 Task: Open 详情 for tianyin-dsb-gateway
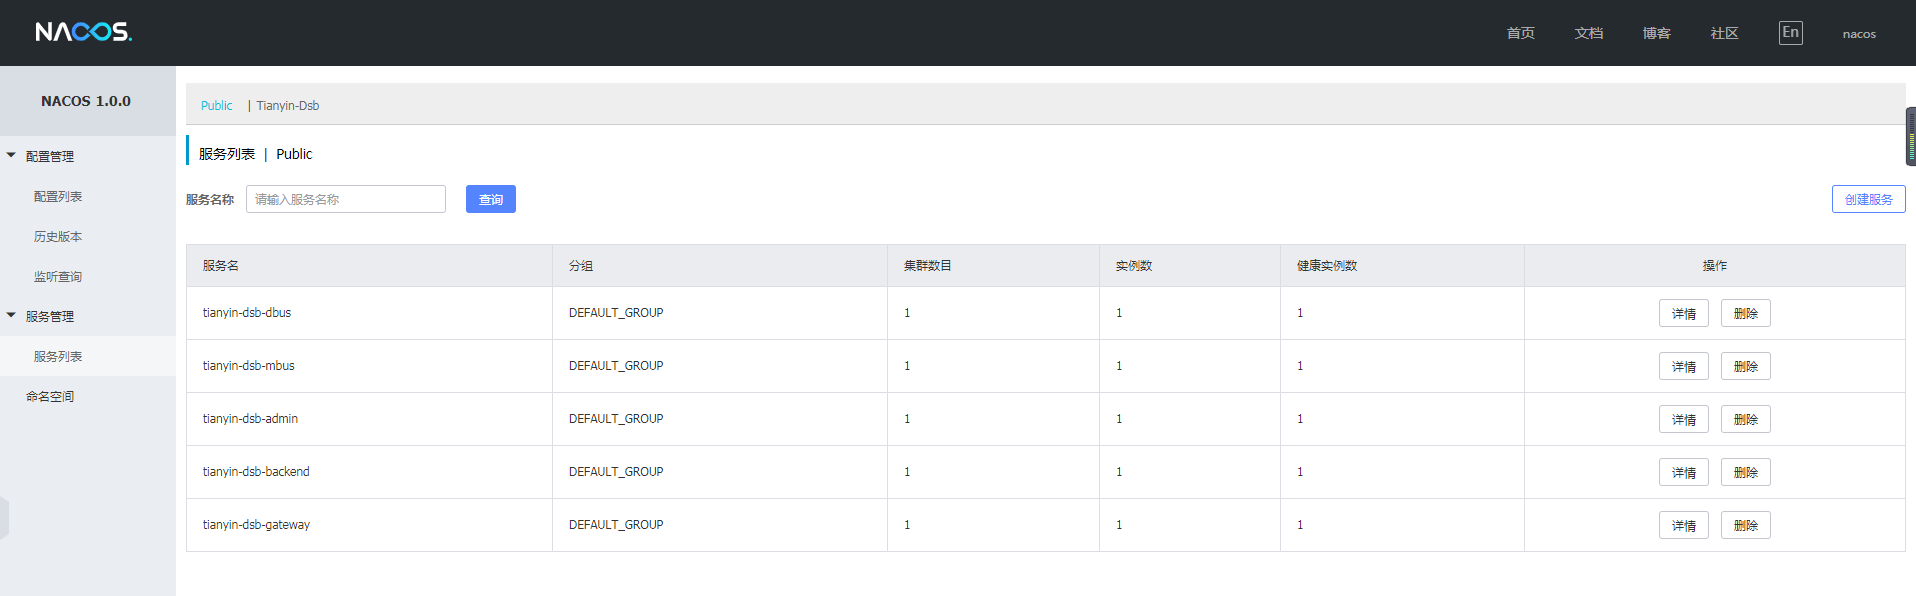(1683, 526)
